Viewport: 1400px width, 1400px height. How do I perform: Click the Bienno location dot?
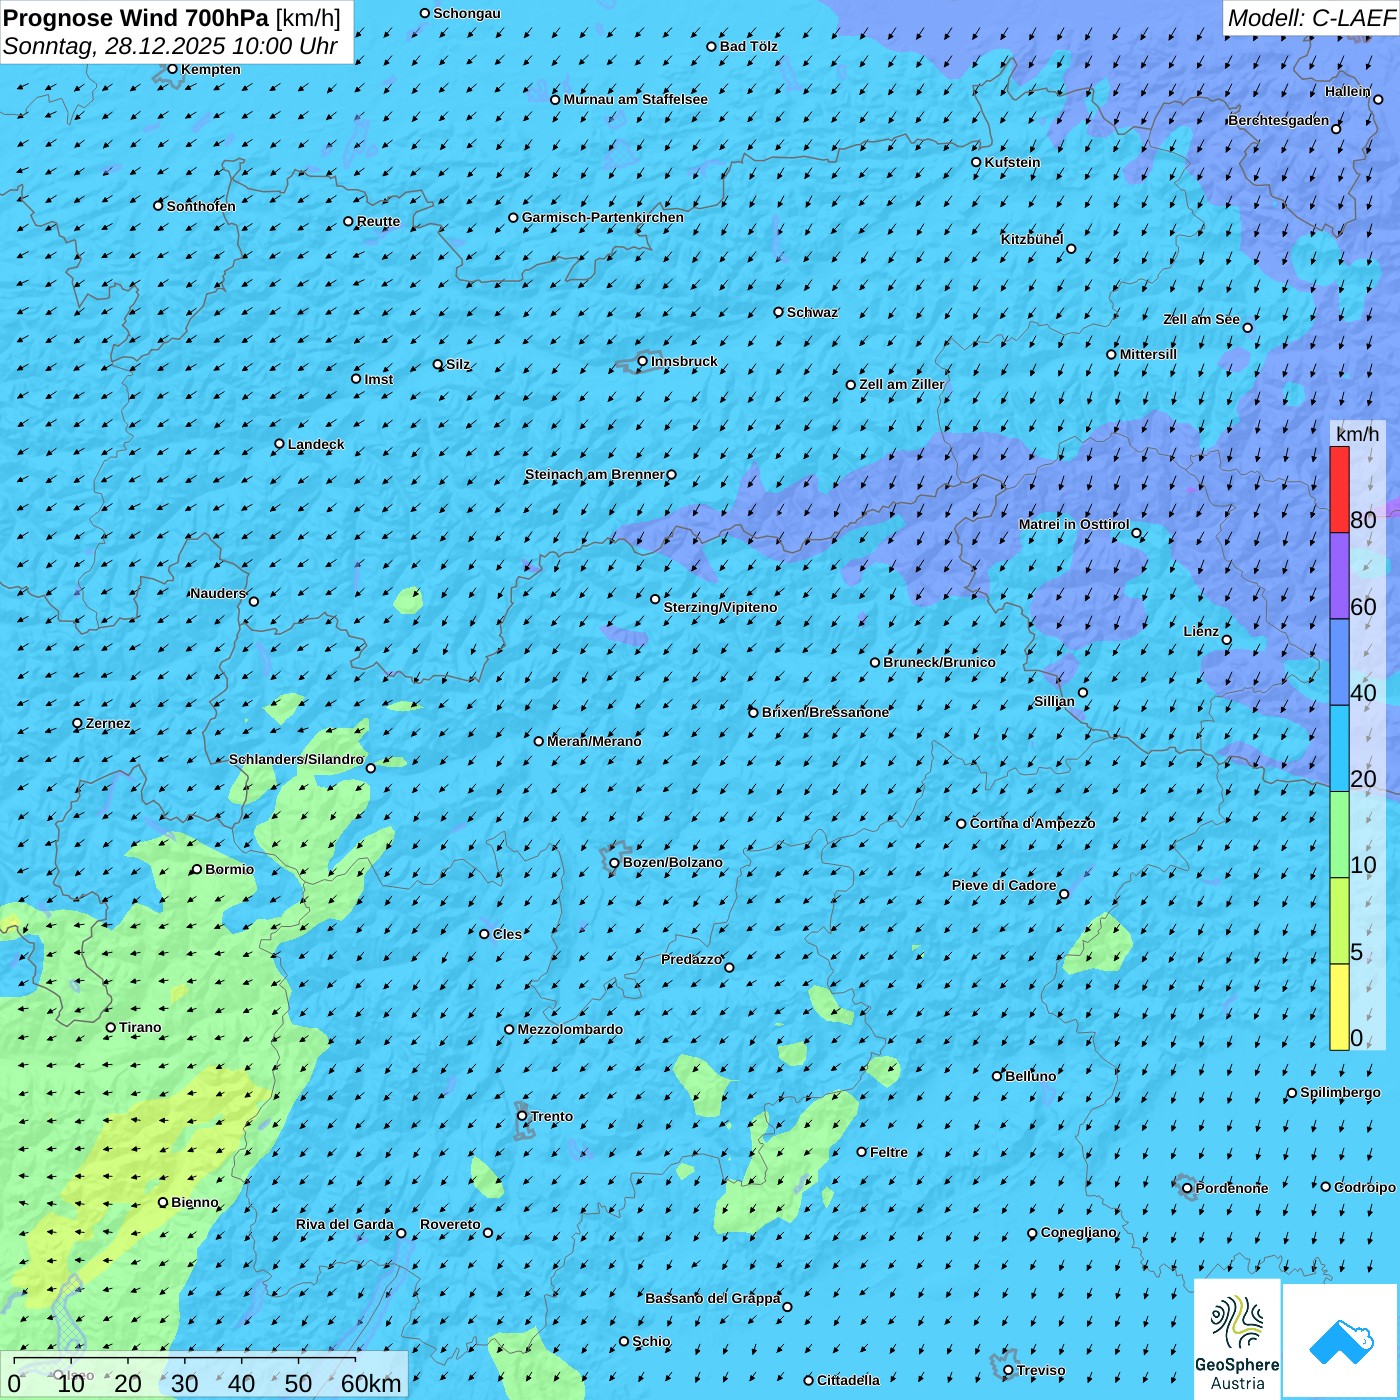(x=163, y=1202)
